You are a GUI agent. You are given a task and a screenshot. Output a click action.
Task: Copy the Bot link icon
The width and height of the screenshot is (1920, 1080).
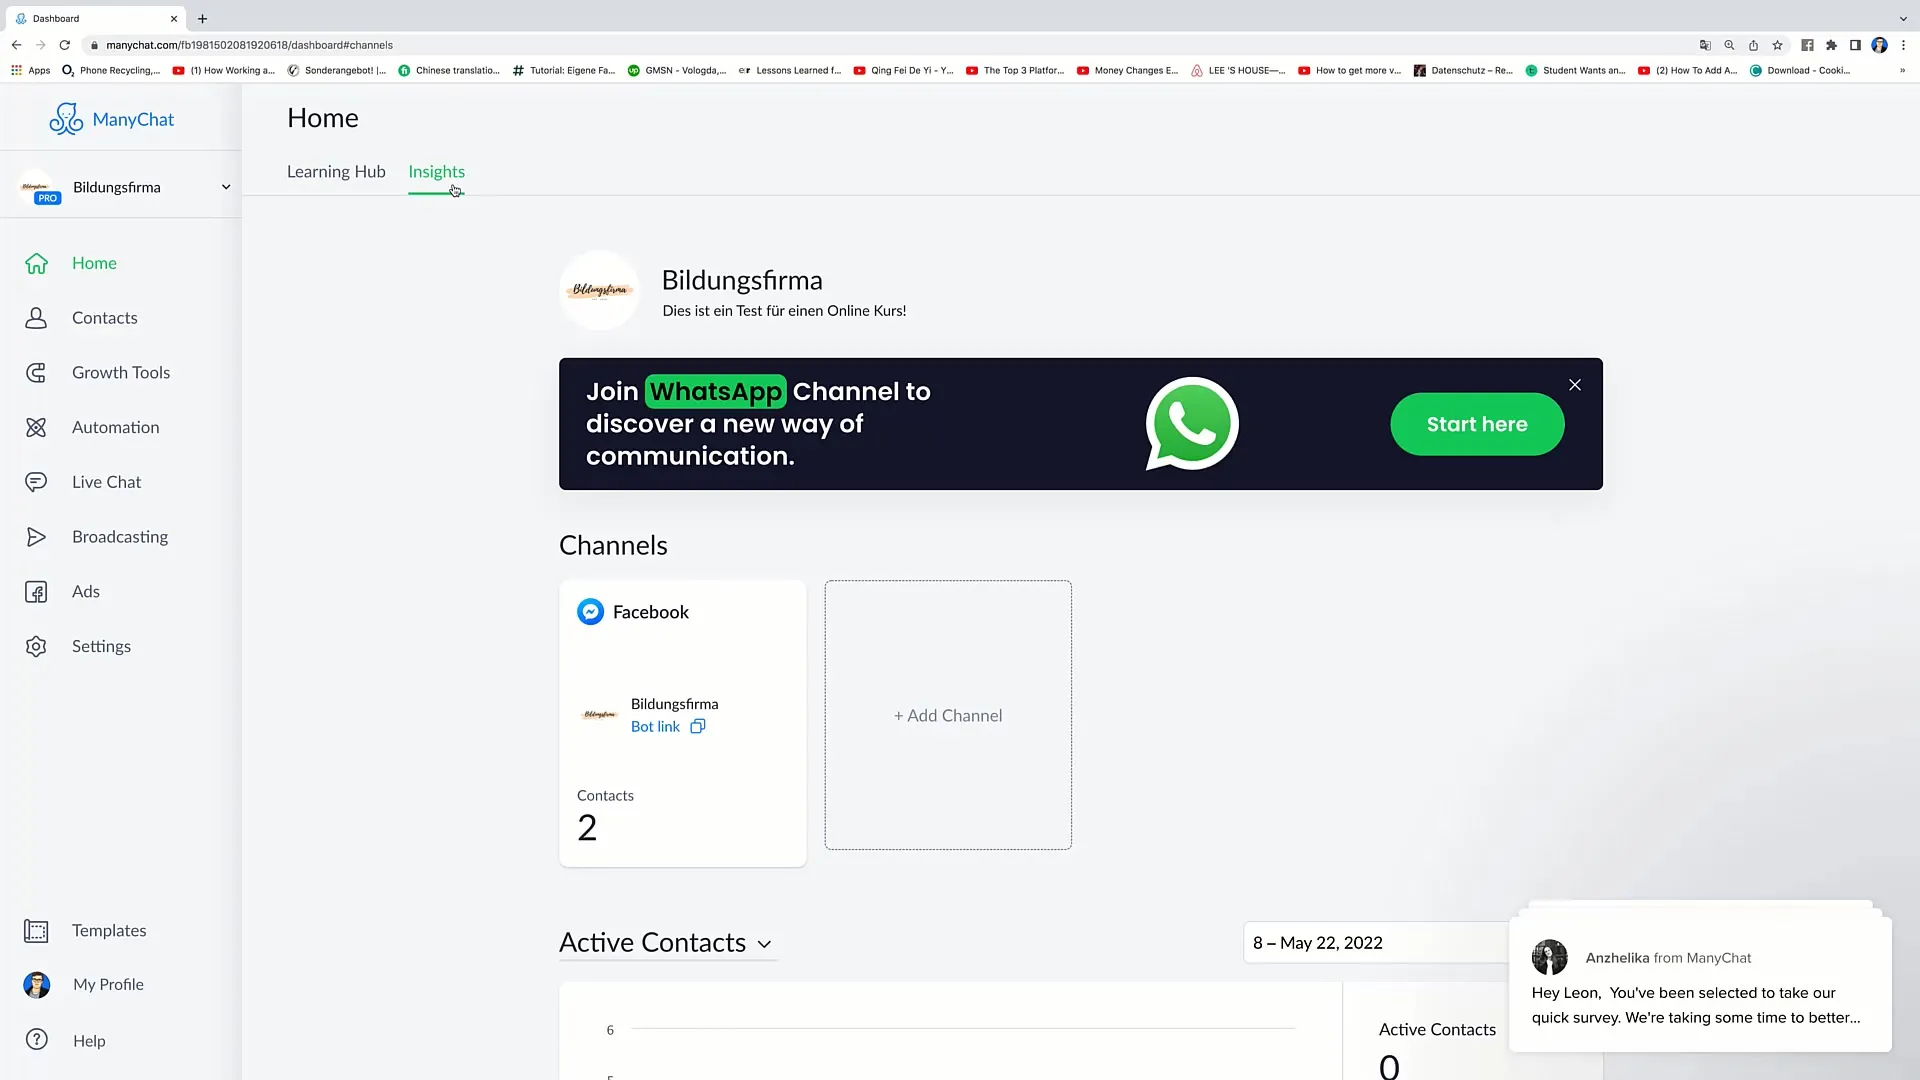pyautogui.click(x=698, y=725)
